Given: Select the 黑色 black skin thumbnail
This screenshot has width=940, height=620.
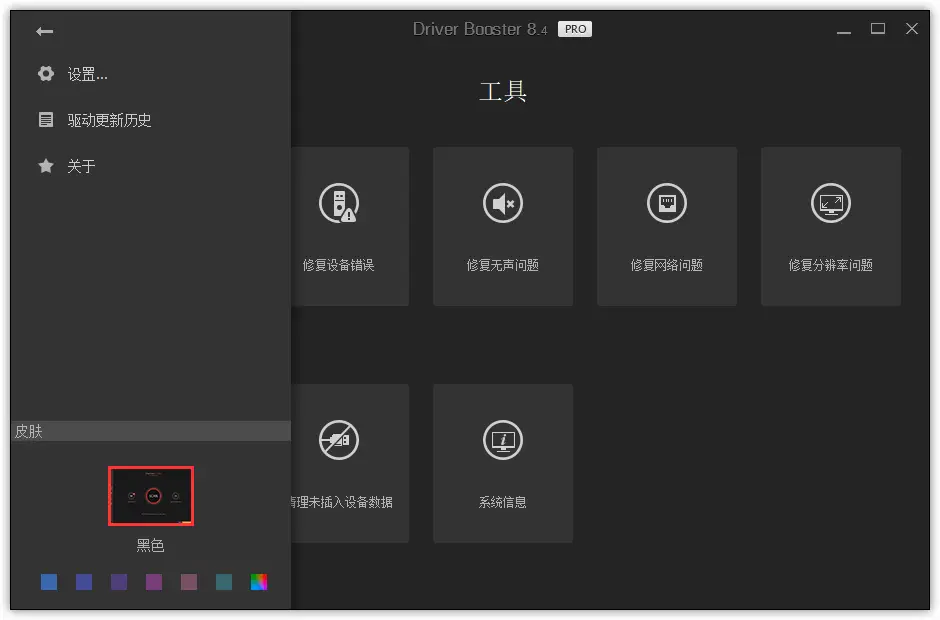Looking at the screenshot, I should coord(151,495).
